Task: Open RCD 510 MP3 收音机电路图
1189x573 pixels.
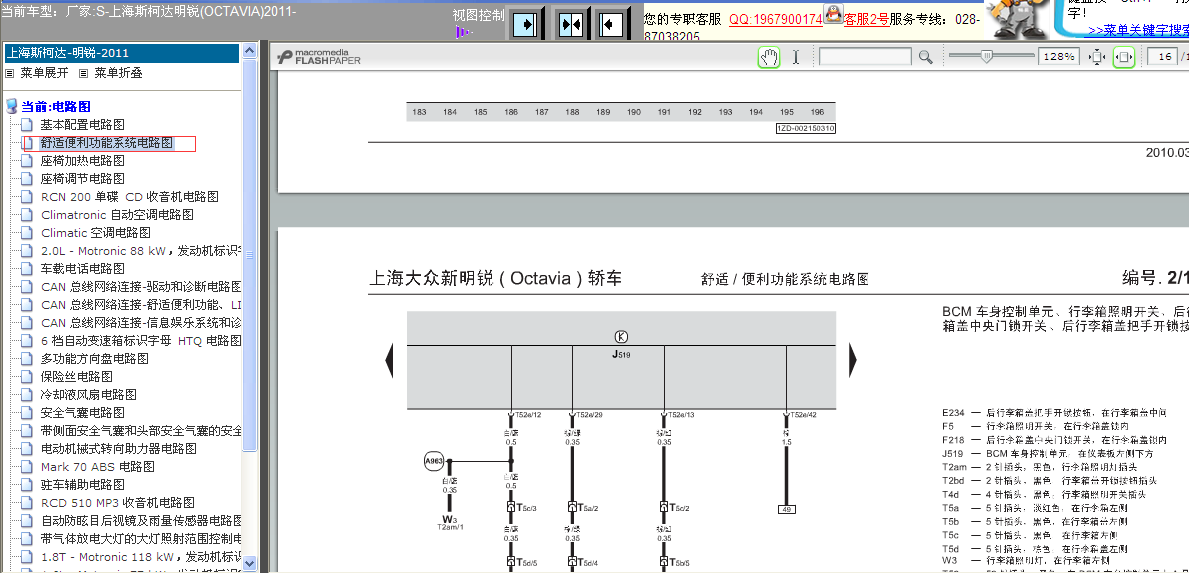Action: pyautogui.click(x=118, y=503)
